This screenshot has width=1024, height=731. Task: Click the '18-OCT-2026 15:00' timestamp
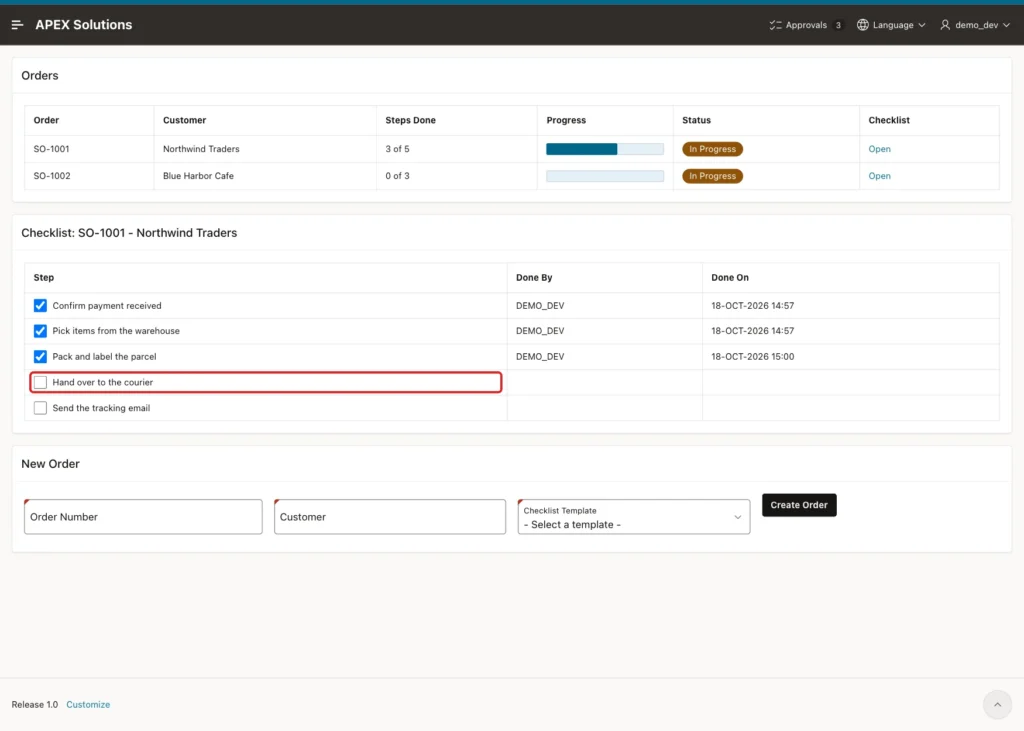click(x=753, y=357)
